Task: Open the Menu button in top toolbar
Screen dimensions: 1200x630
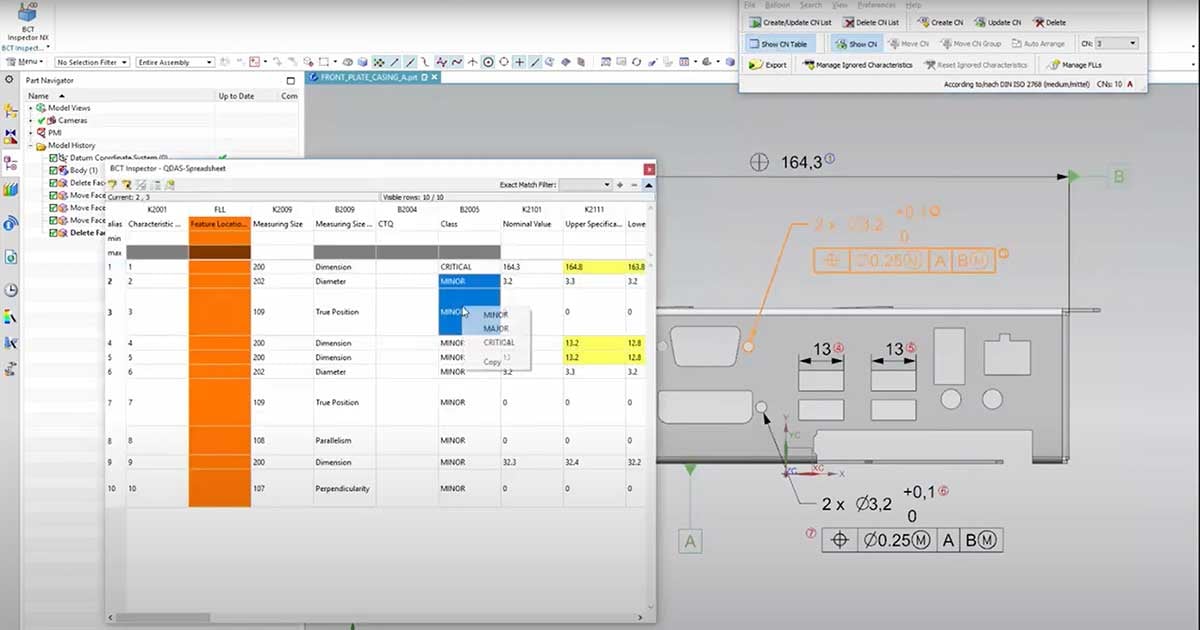Action: (x=25, y=62)
